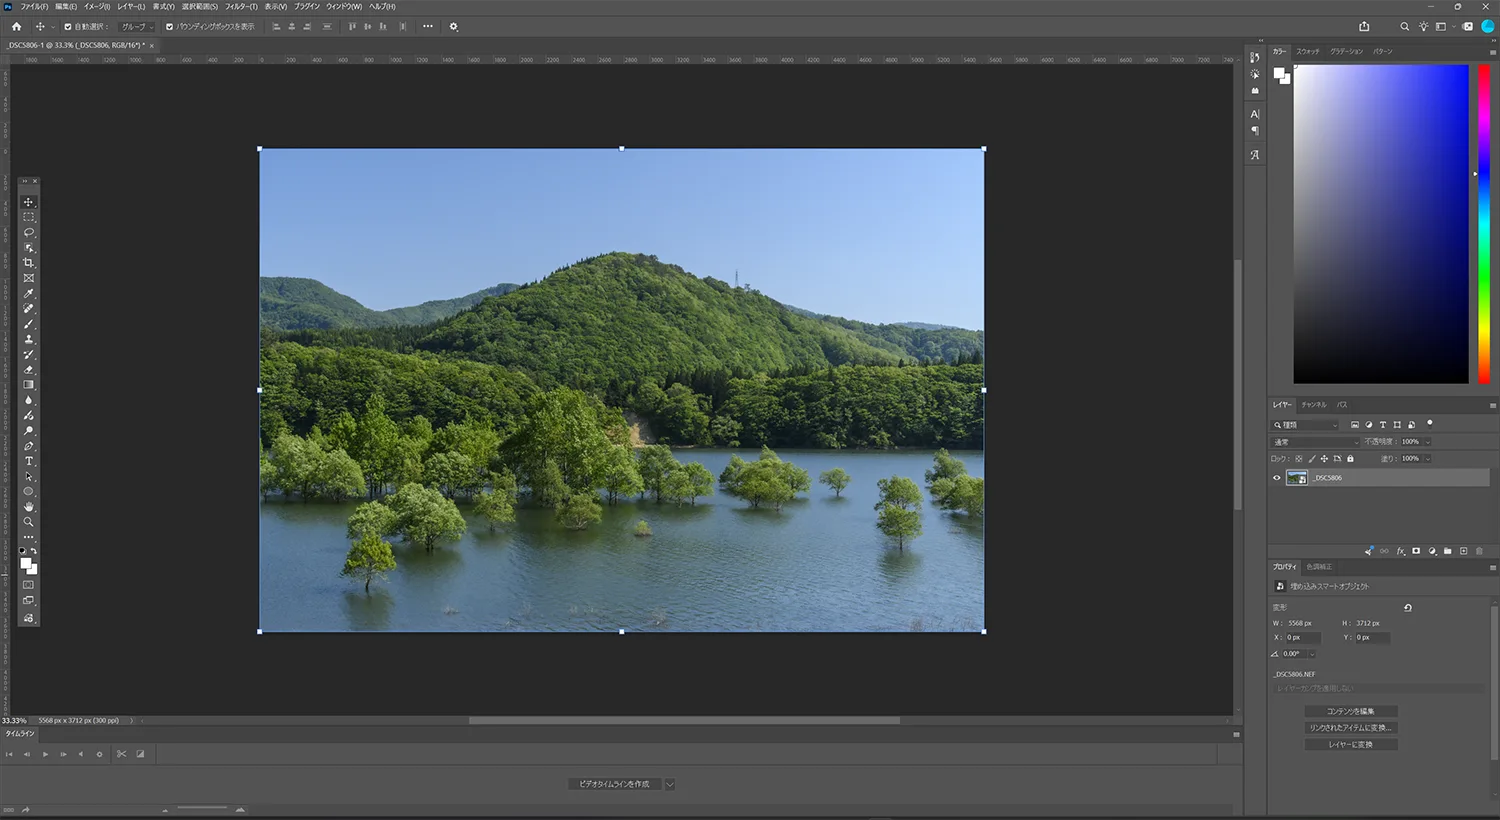Screen dimensions: 1500x820
Task: Select the Path Selection tool
Action: tap(28, 476)
